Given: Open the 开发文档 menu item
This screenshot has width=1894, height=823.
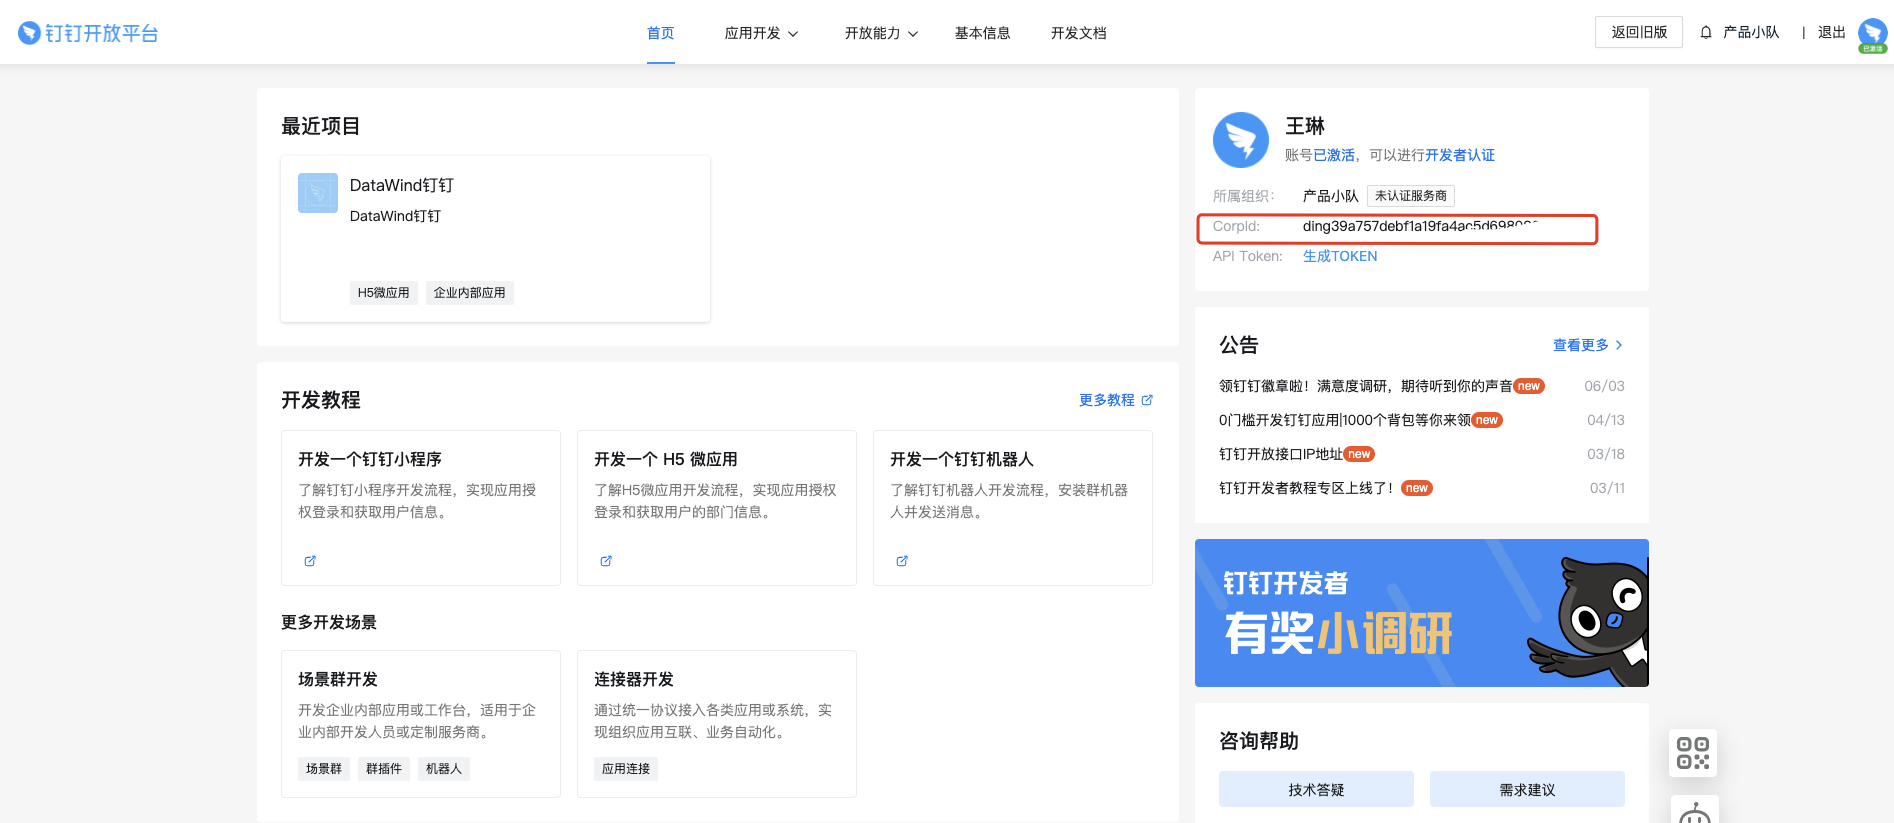Looking at the screenshot, I should click(x=1079, y=33).
